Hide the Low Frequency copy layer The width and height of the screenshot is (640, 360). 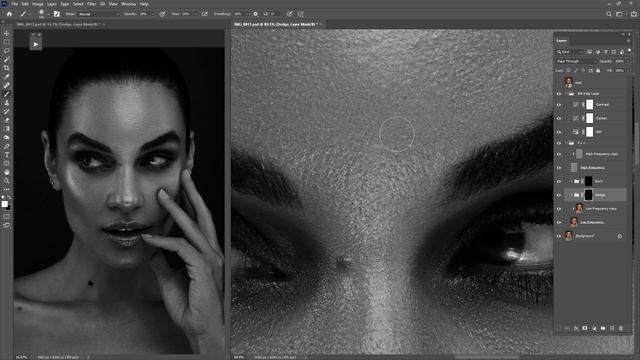[559, 209]
